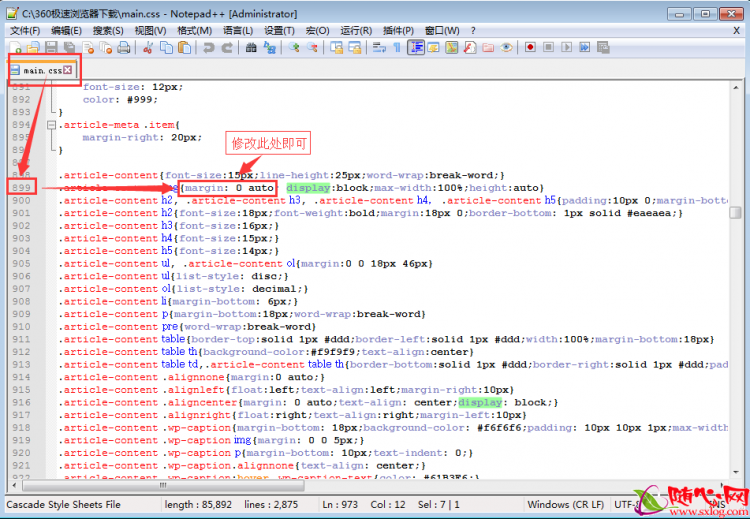750x519 pixels.
Task: Click the Close All documents icon
Action: click(106, 47)
